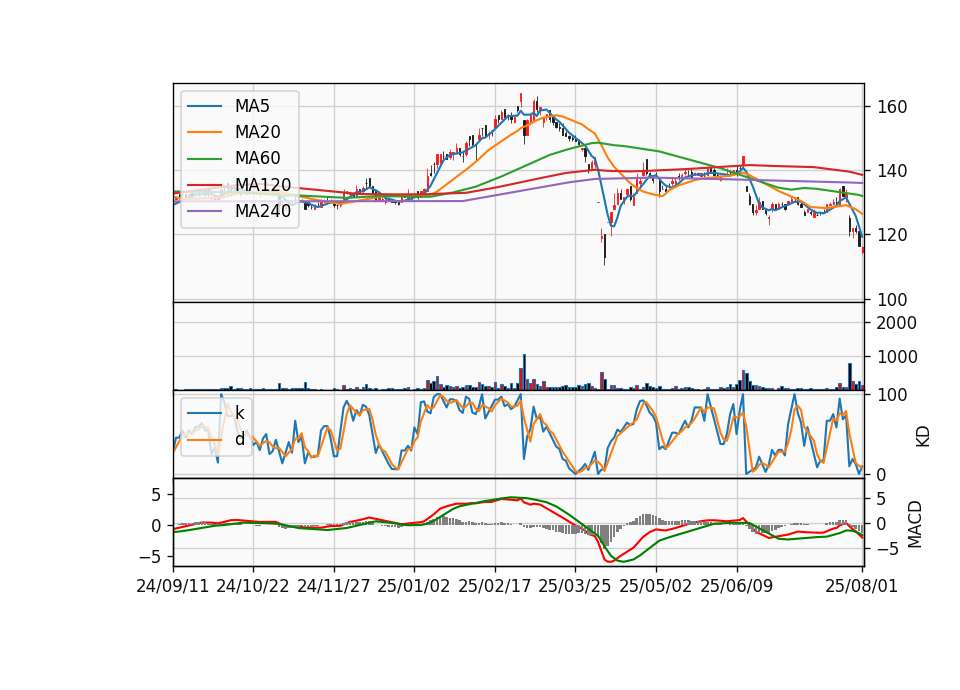The image size is (960, 690).
Task: Click the 140 price axis label
Action: click(892, 171)
